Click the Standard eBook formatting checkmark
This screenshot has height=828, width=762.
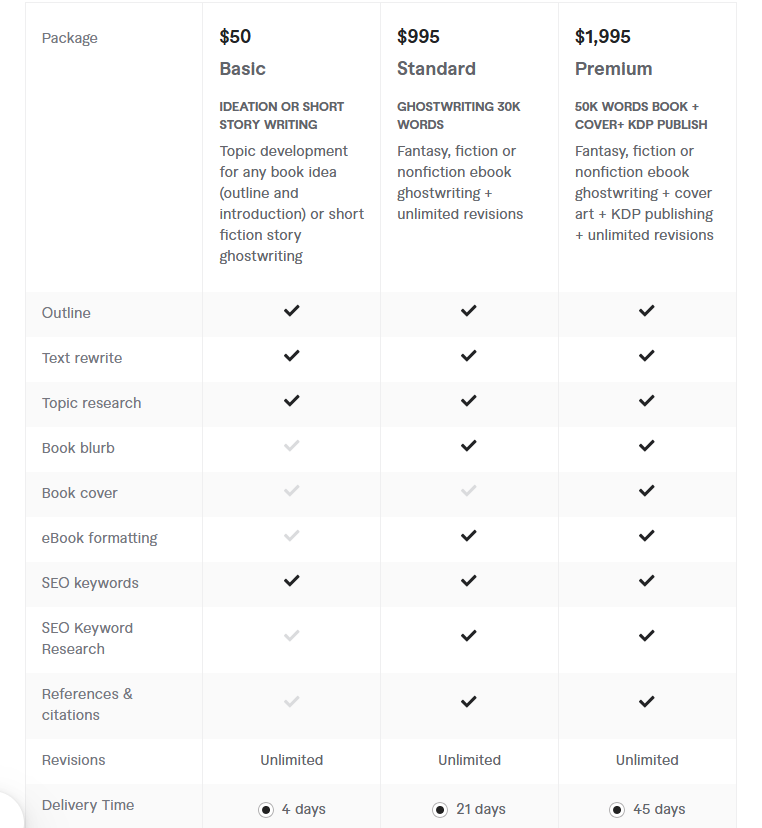(468, 535)
